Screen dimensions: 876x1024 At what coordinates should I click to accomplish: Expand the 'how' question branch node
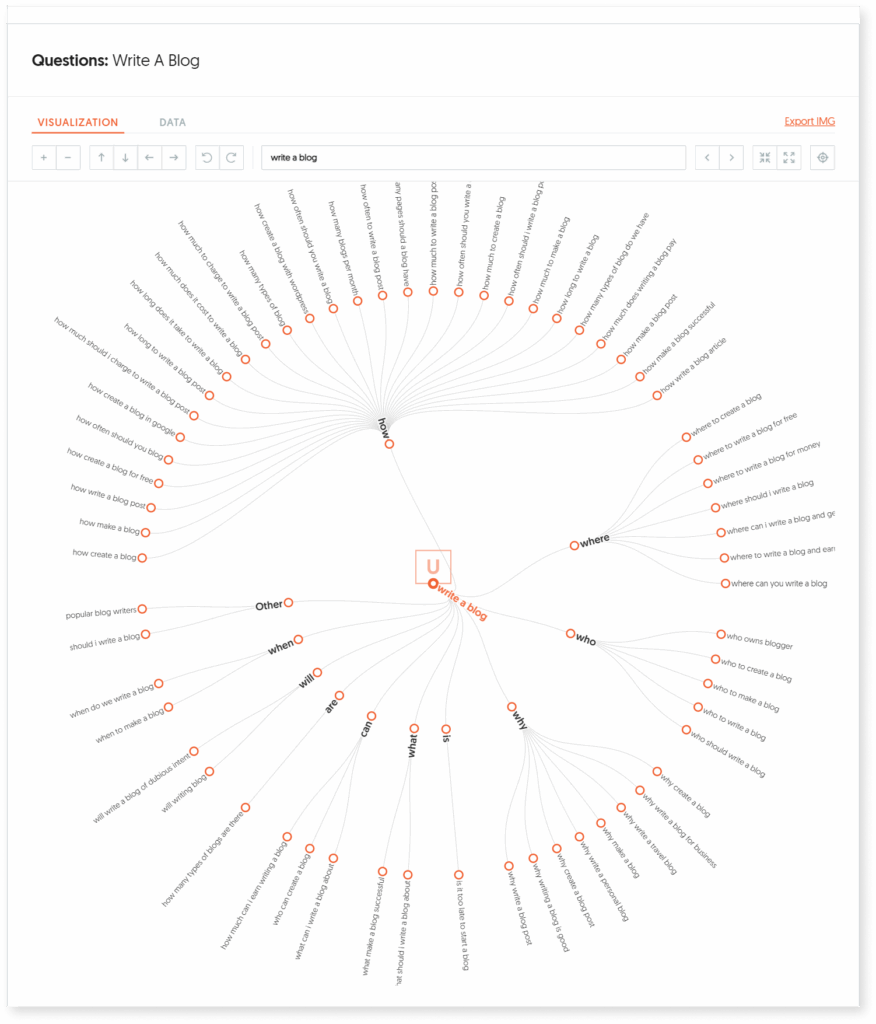(388, 444)
